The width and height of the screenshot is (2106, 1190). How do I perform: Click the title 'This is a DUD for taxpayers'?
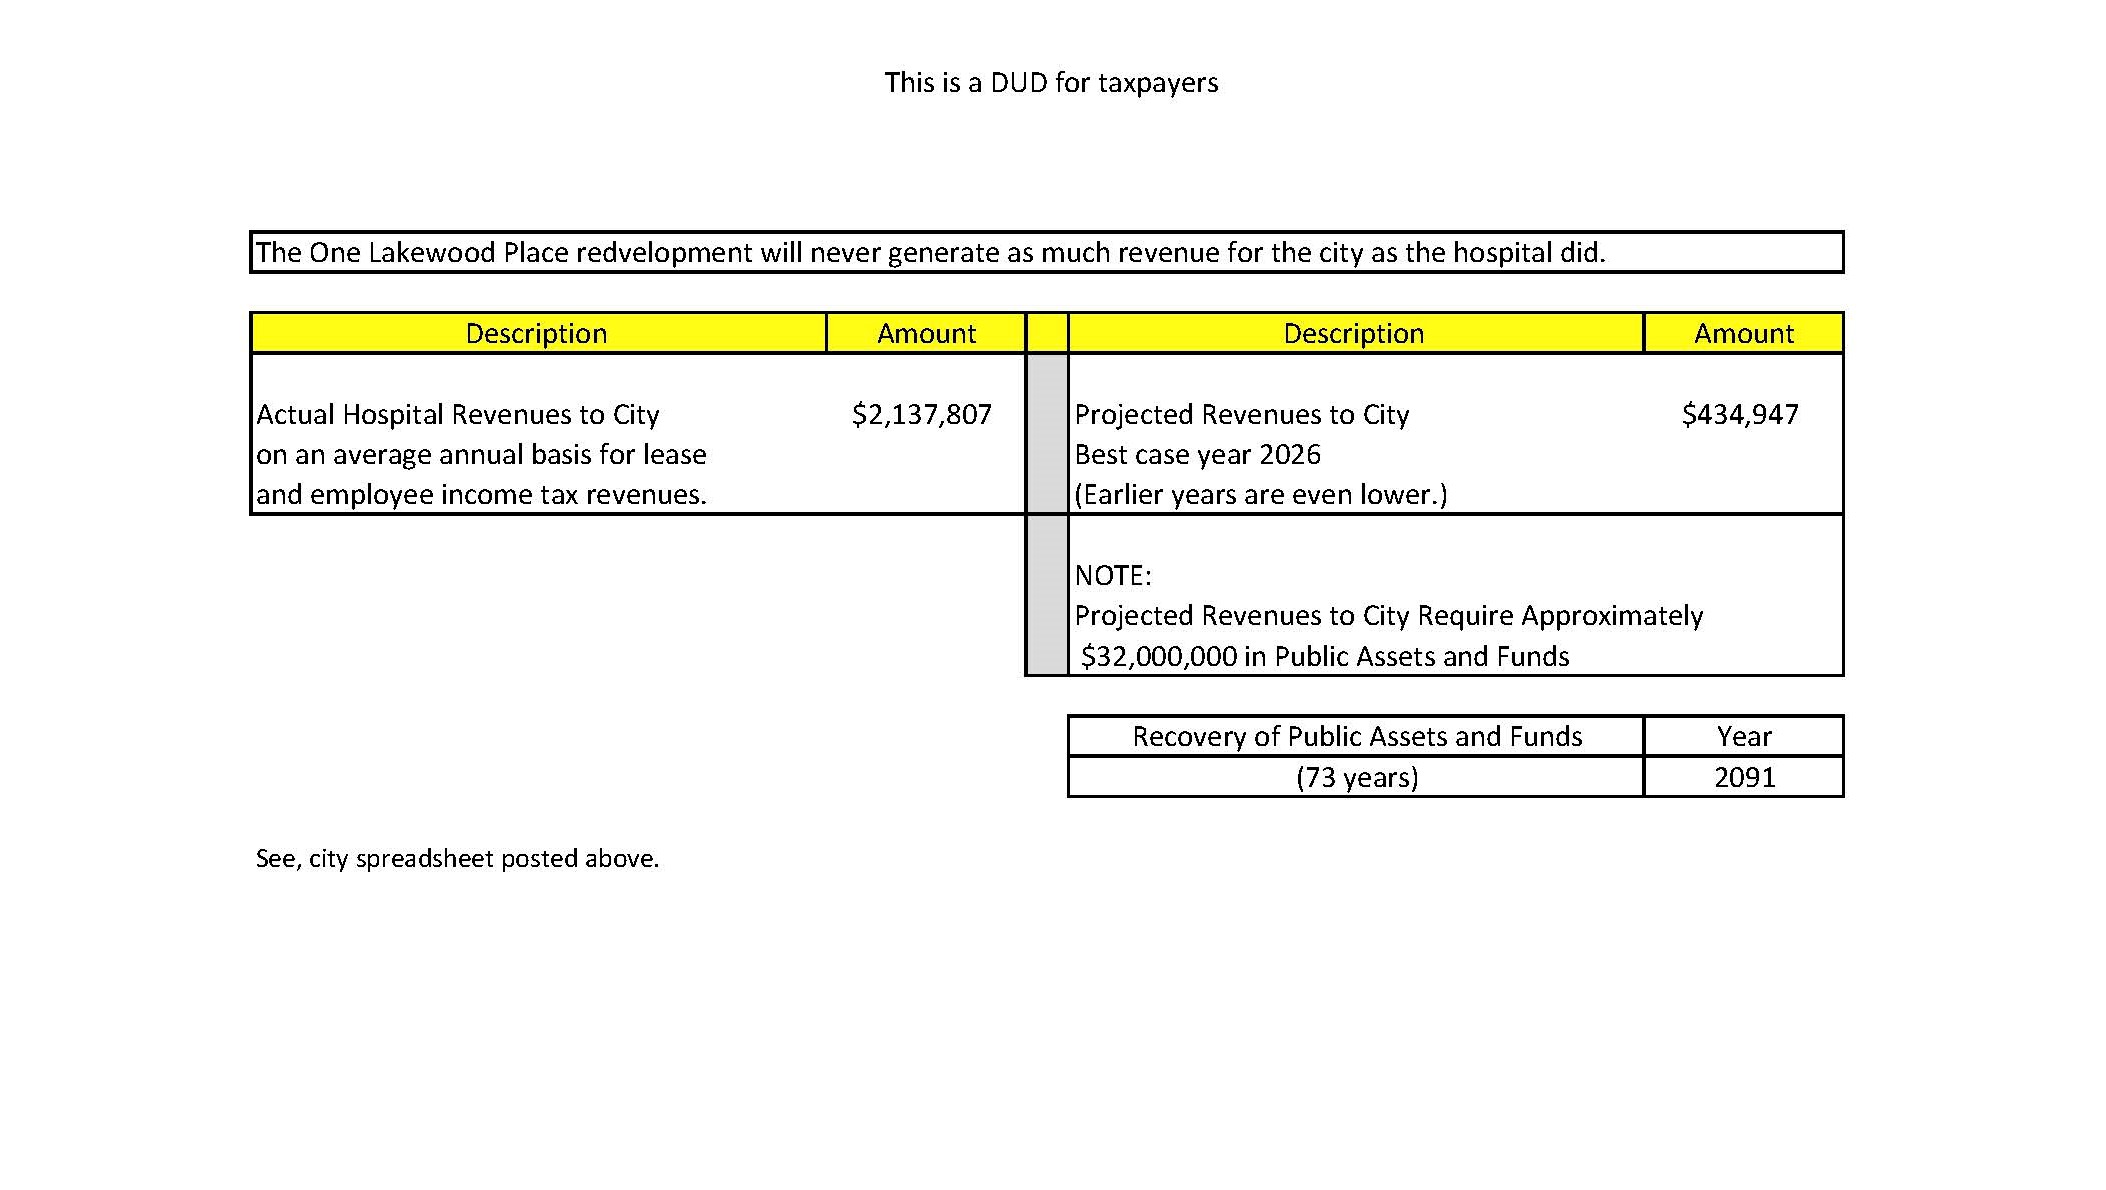(1051, 84)
